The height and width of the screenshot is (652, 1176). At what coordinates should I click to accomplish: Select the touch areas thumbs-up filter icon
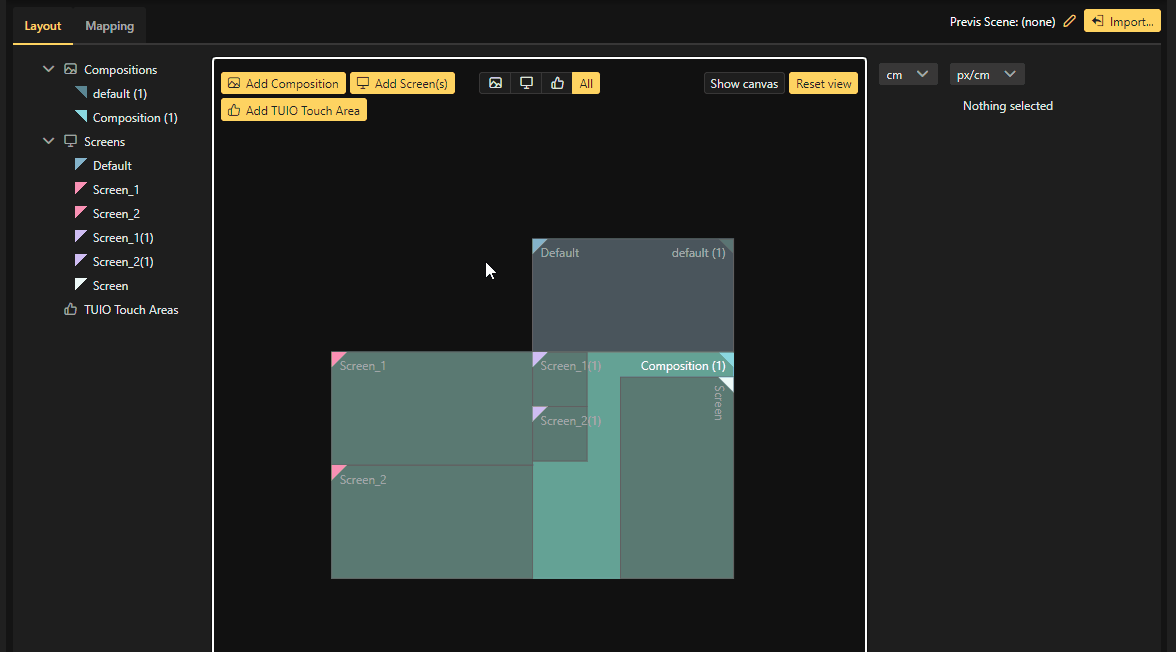[x=557, y=83]
